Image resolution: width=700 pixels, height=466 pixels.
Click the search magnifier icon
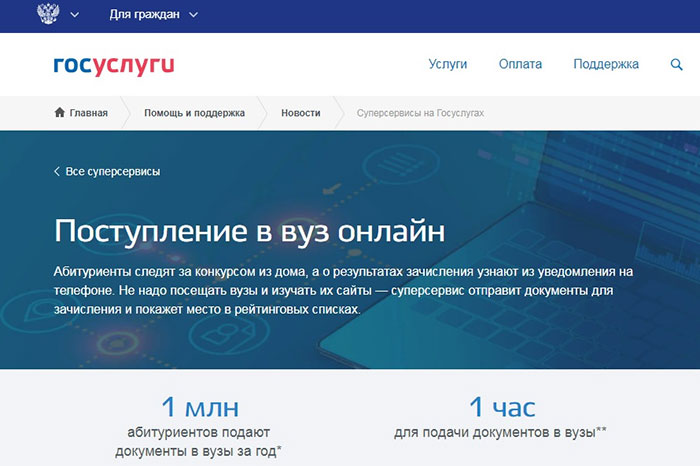tap(676, 65)
